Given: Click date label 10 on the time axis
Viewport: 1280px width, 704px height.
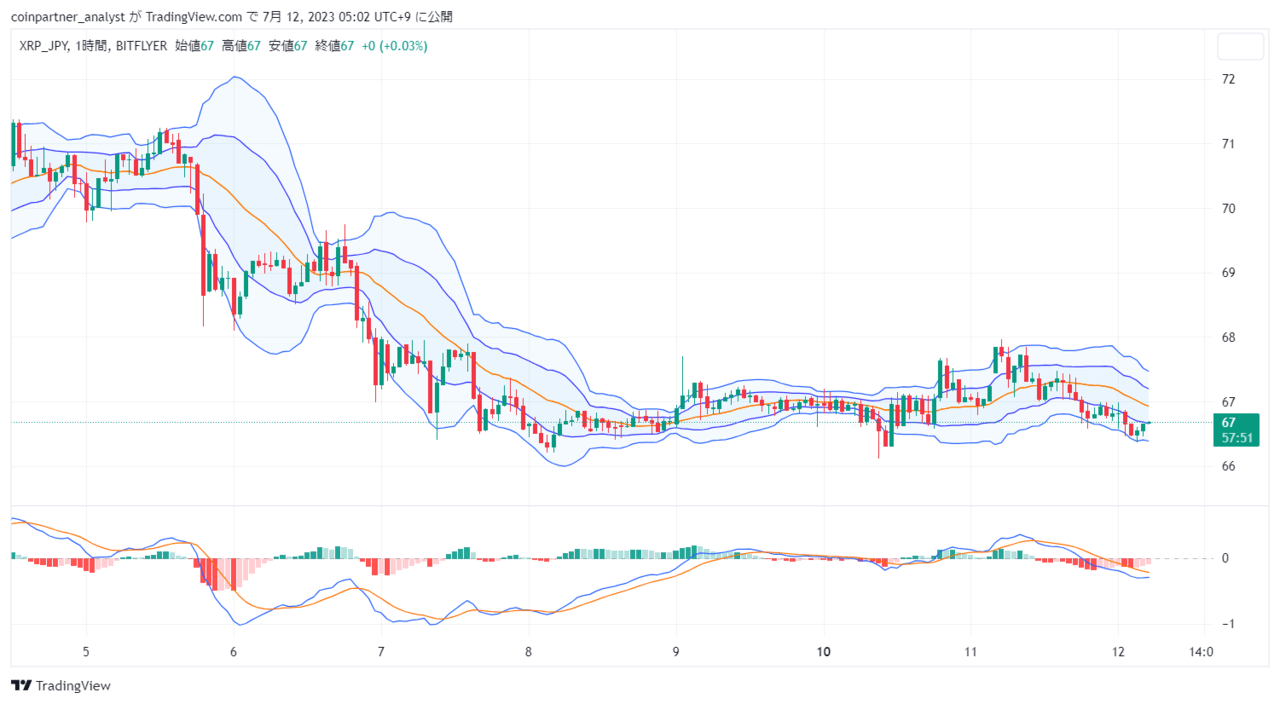Looking at the screenshot, I should click(x=824, y=651).
